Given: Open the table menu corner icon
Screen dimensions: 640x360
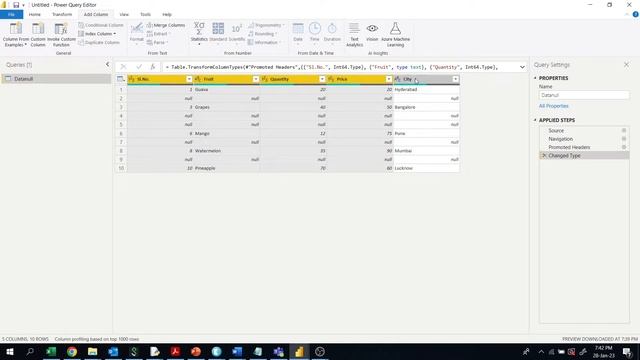Looking at the screenshot, I should pos(121,79).
